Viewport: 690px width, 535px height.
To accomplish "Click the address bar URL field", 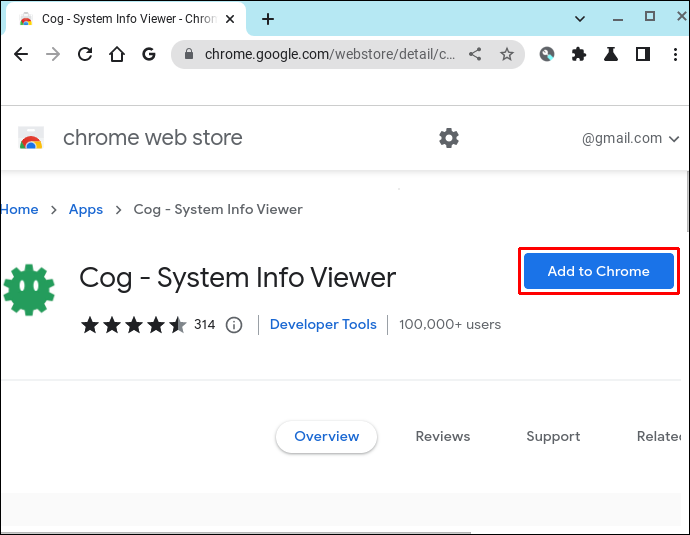I will click(x=330, y=54).
